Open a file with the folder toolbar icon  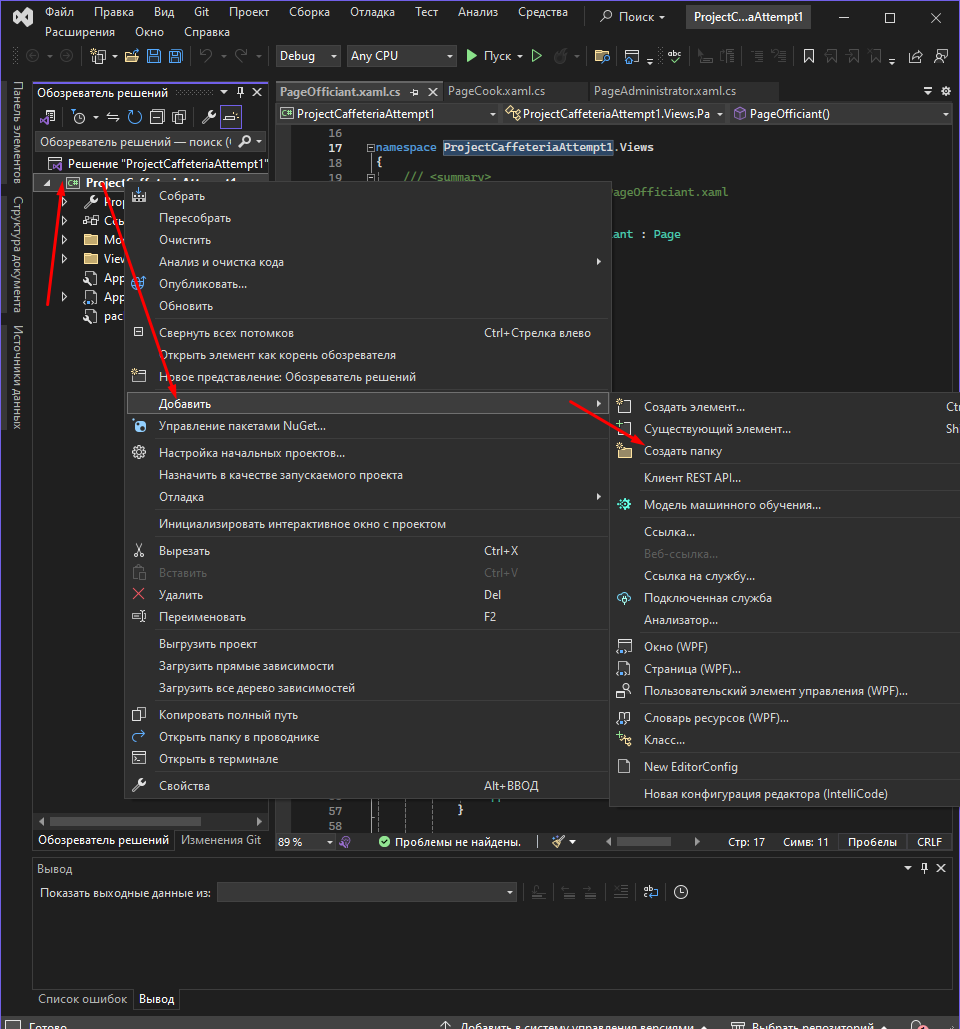coord(132,56)
